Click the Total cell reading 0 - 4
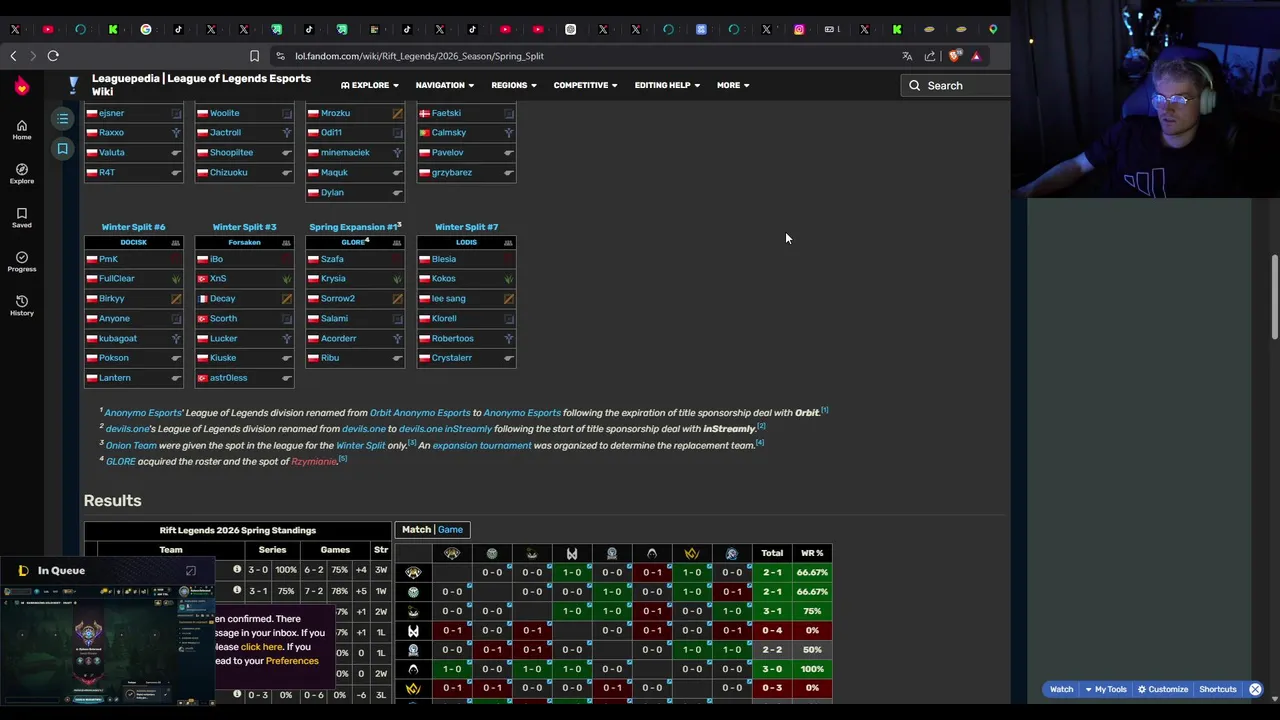The image size is (1280, 720). [x=772, y=630]
